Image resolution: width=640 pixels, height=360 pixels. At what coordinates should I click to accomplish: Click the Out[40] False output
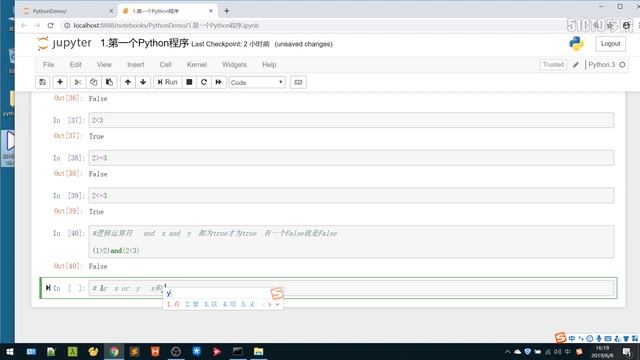98,266
